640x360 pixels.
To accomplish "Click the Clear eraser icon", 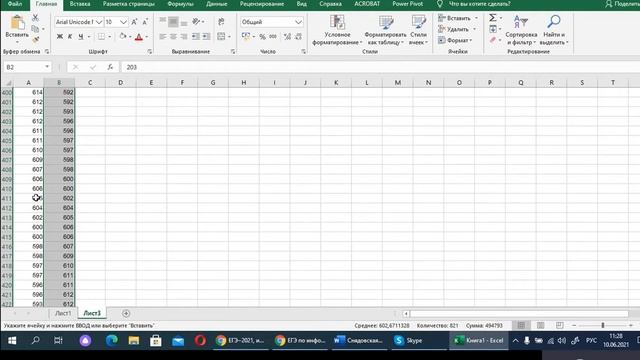I will click(x=493, y=40).
